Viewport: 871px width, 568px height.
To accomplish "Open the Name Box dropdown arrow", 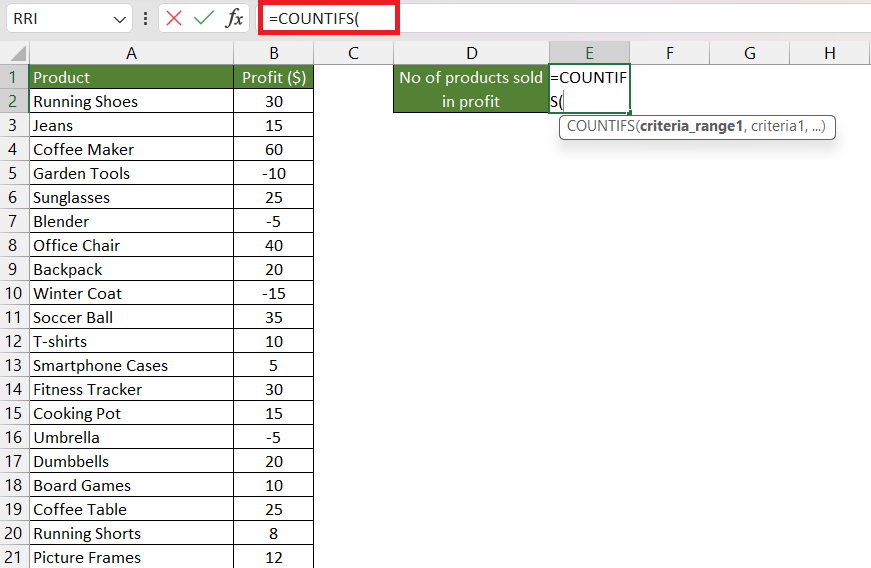I will tap(119, 19).
